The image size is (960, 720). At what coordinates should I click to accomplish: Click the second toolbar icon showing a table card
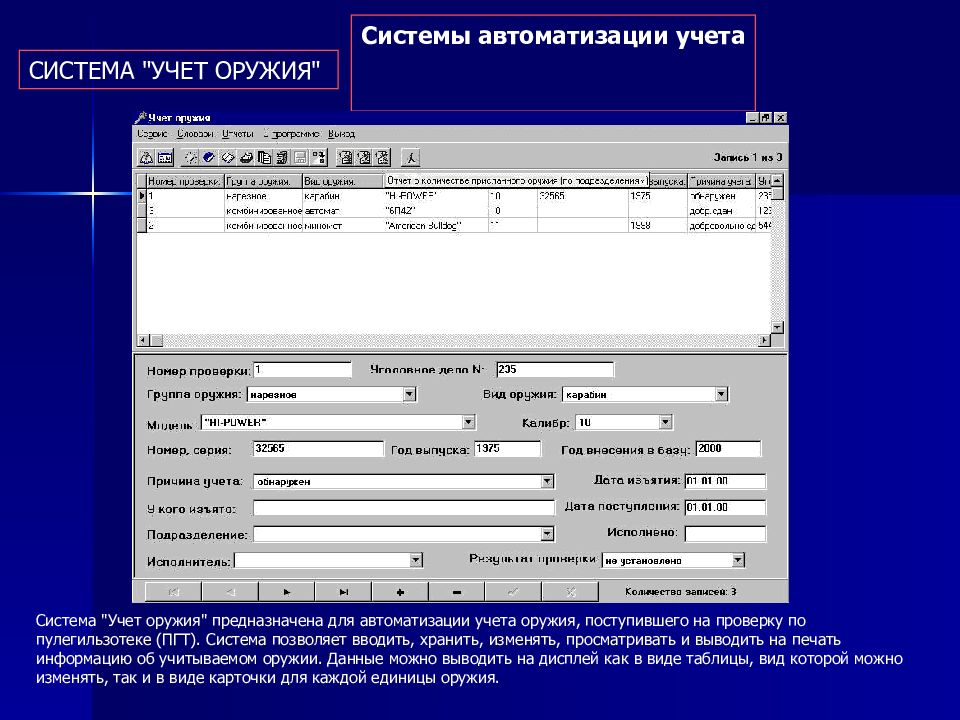165,158
